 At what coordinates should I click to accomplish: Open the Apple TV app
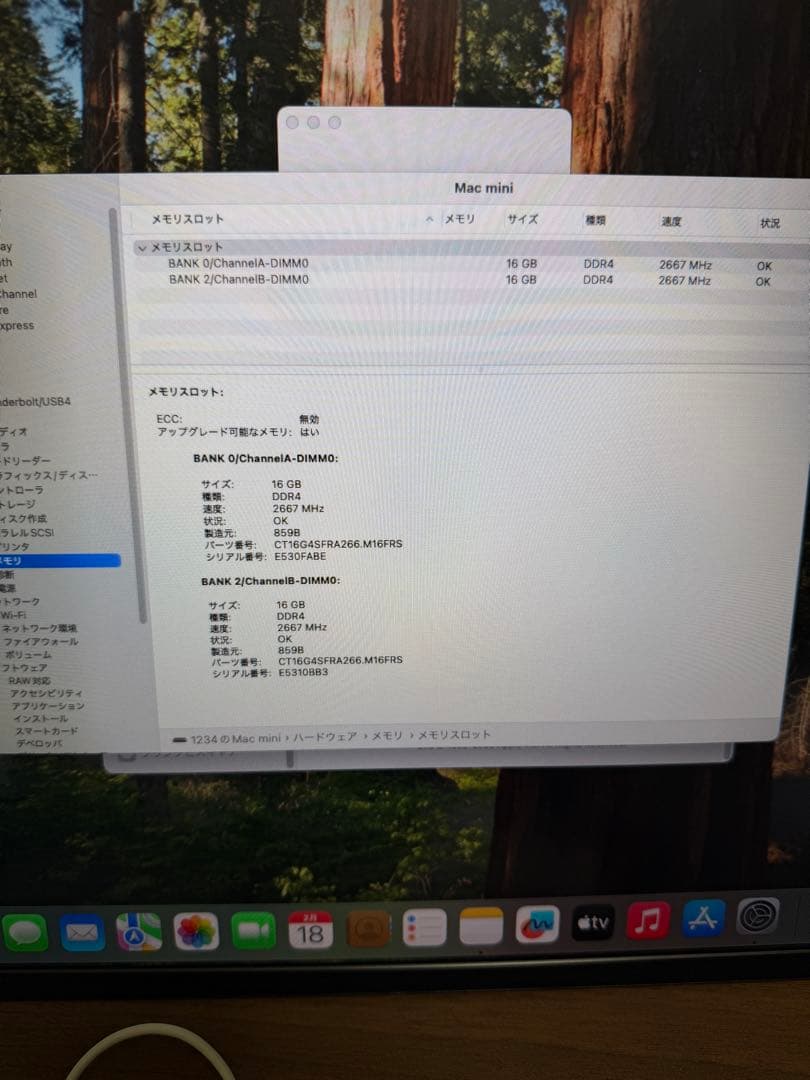pos(592,922)
